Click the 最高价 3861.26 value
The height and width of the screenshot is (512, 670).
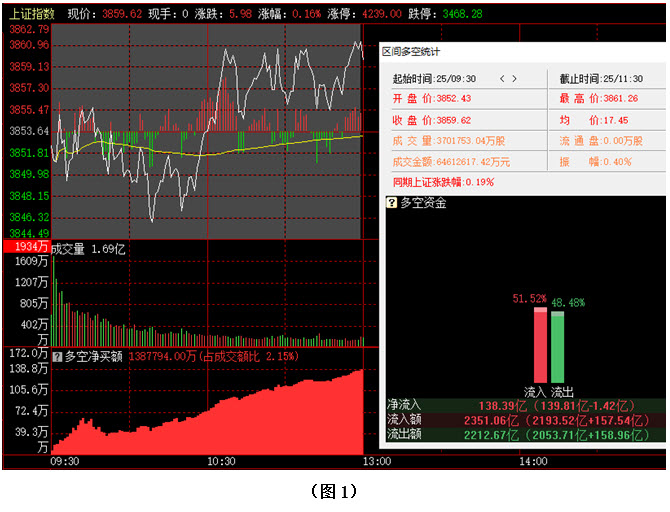(x=620, y=98)
